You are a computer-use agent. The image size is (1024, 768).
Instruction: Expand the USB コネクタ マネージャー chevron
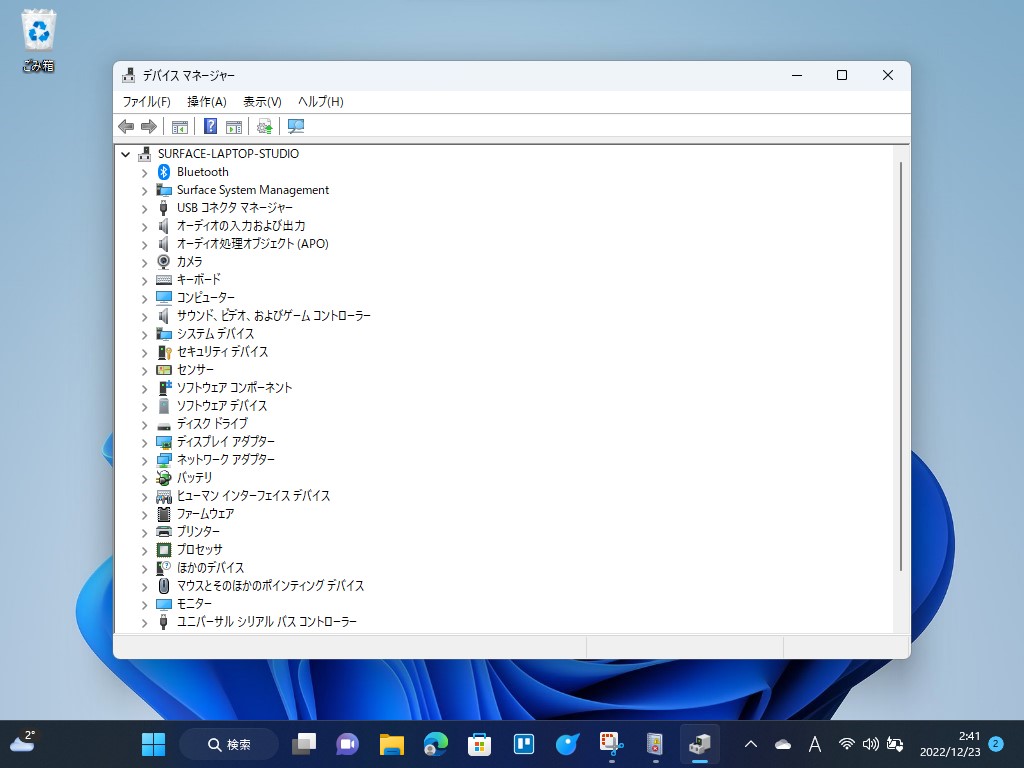[144, 208]
